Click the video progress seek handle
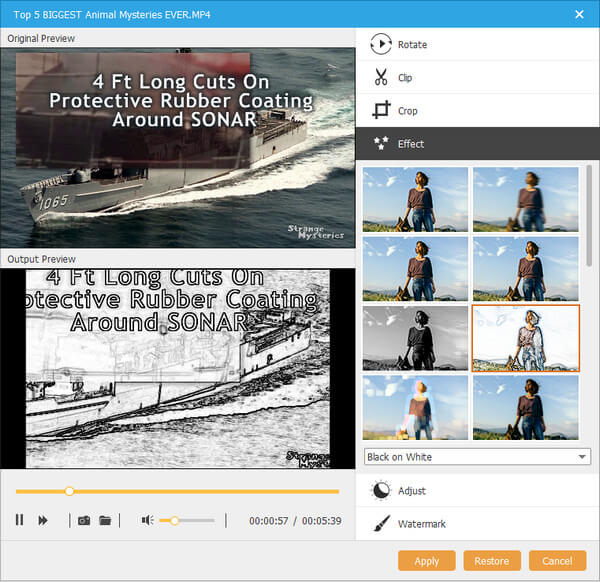The image size is (600, 582). (x=69, y=491)
